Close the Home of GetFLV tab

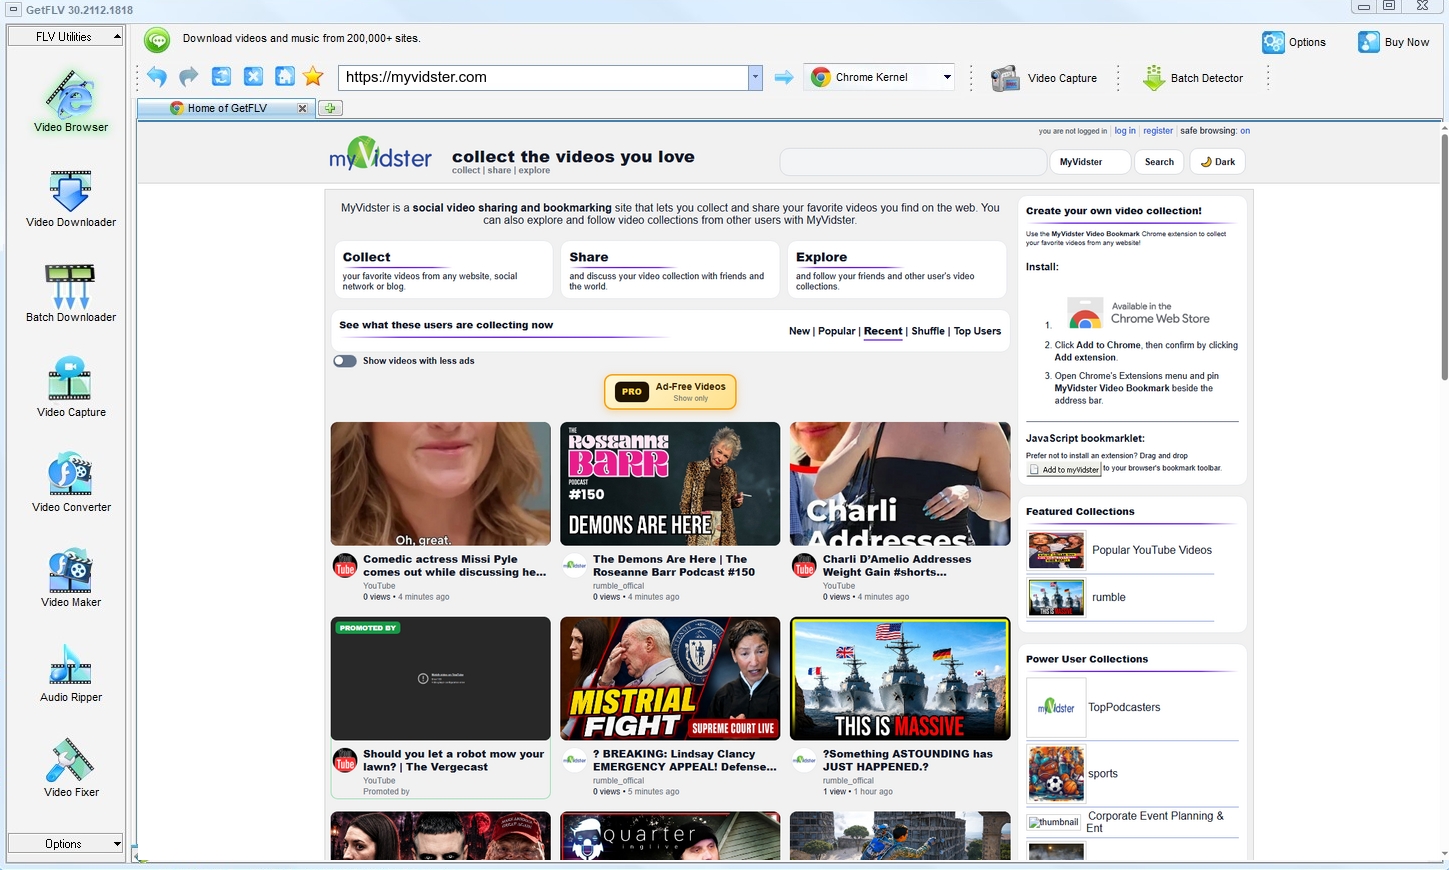click(x=302, y=108)
